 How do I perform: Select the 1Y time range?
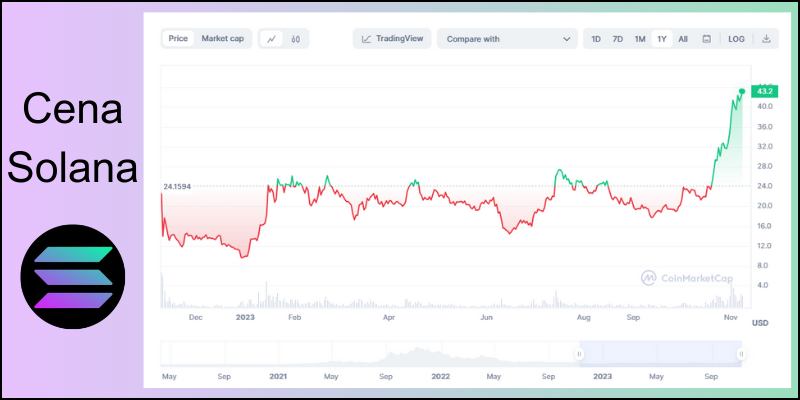click(x=661, y=39)
